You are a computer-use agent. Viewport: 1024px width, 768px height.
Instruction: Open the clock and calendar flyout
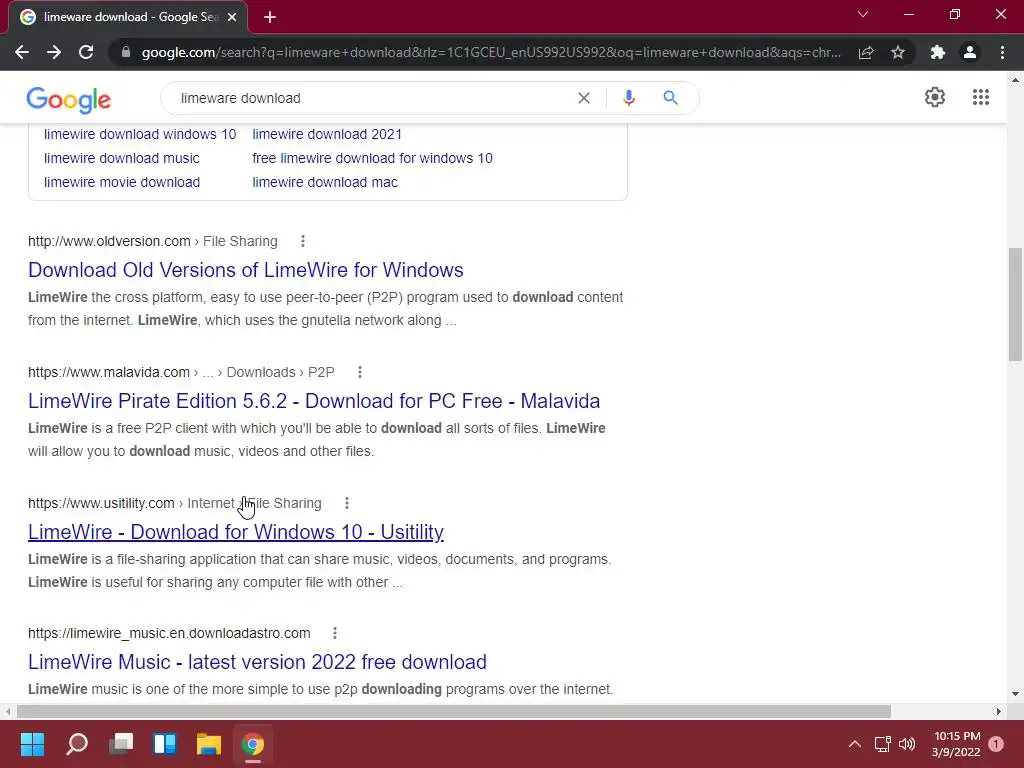click(x=957, y=744)
